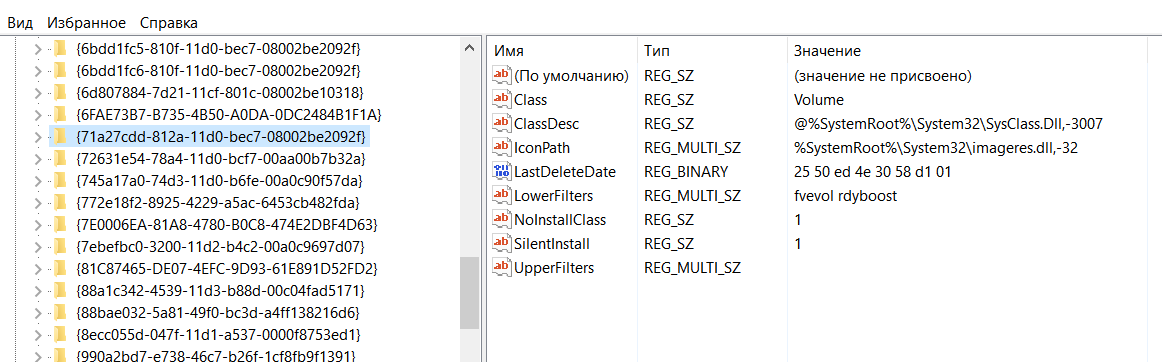Click string icon of LowerFilters value
The width and height of the screenshot is (1162, 362).
(502, 195)
